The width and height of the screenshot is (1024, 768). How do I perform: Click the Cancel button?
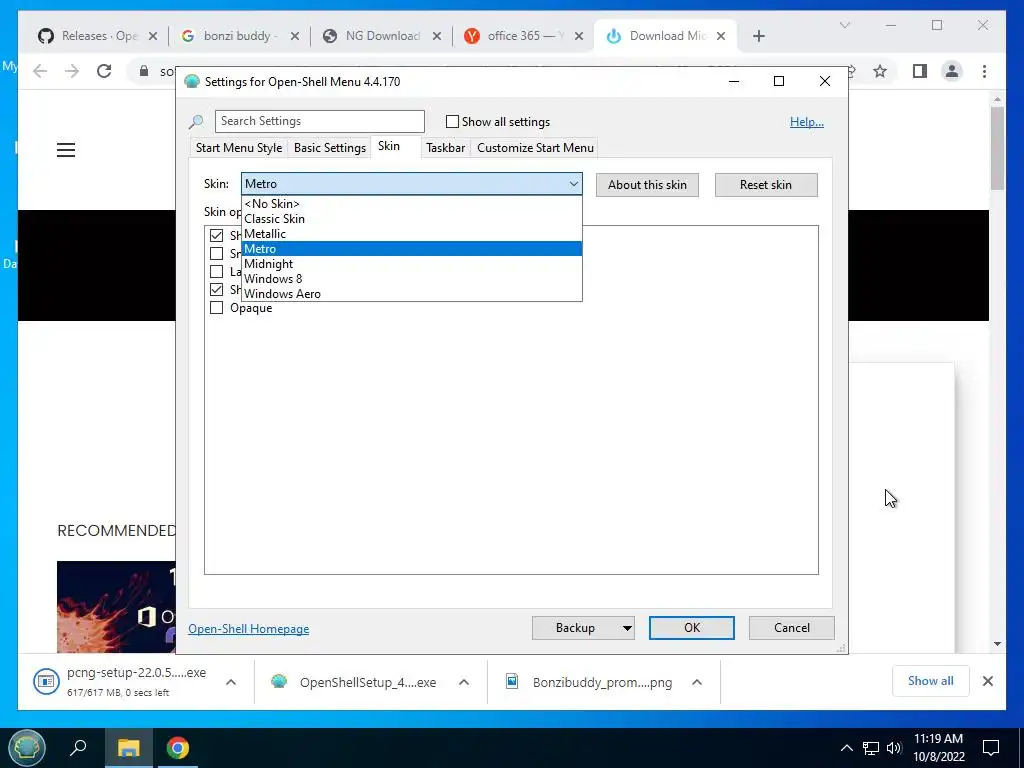(x=792, y=628)
